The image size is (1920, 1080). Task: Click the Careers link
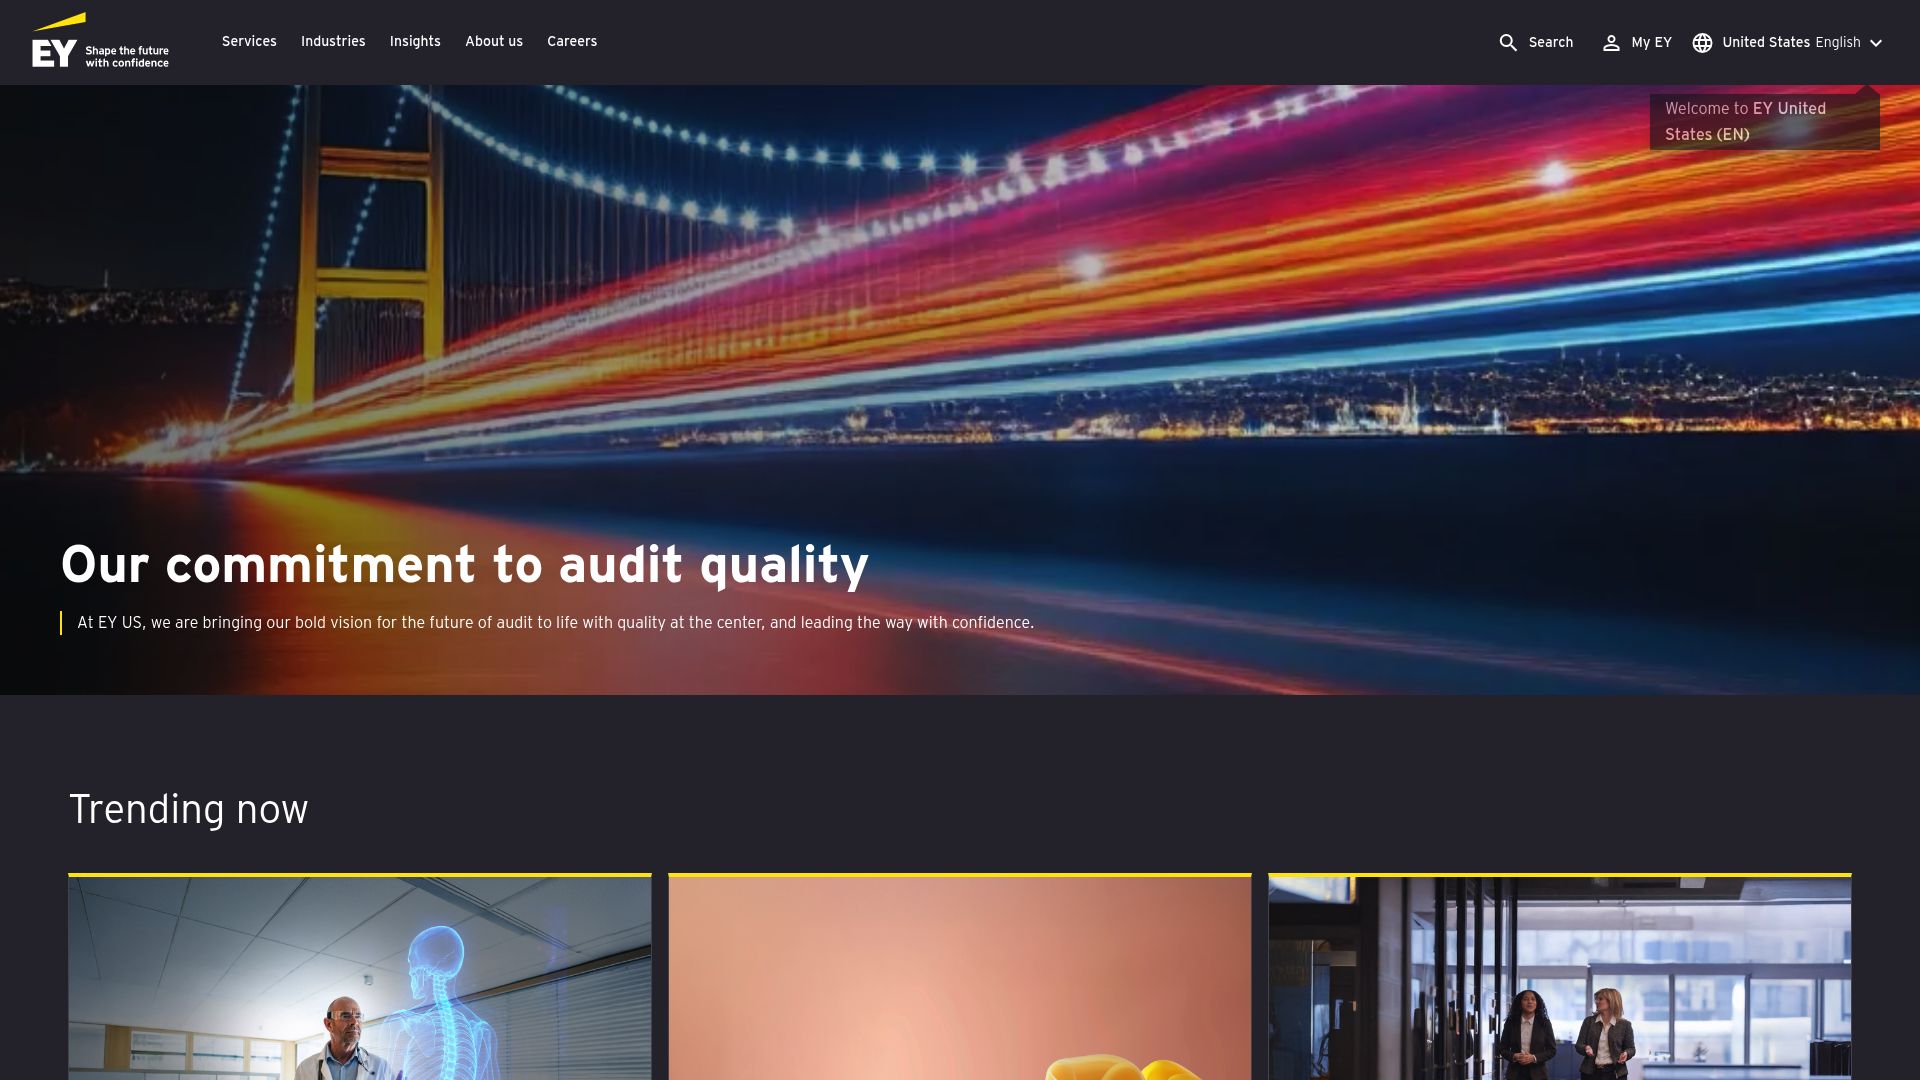pyautogui.click(x=571, y=41)
